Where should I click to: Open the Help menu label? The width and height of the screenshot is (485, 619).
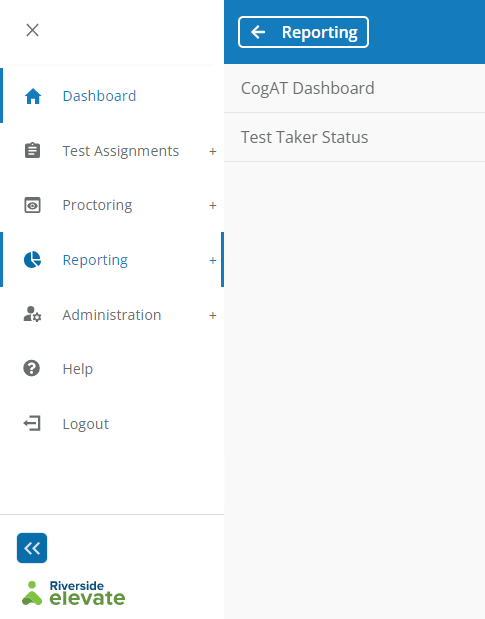[78, 369]
